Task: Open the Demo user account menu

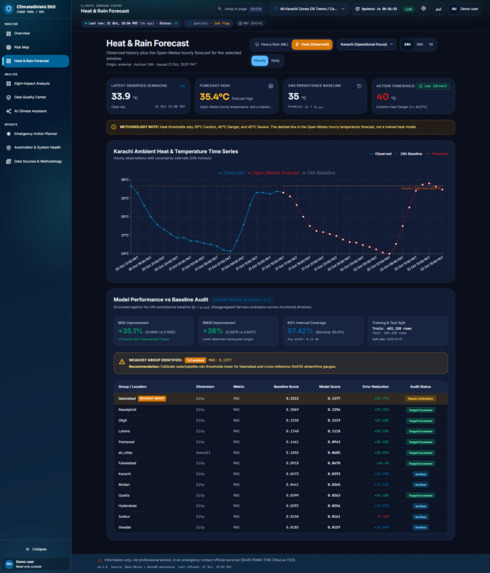Action: pyautogui.click(x=465, y=9)
